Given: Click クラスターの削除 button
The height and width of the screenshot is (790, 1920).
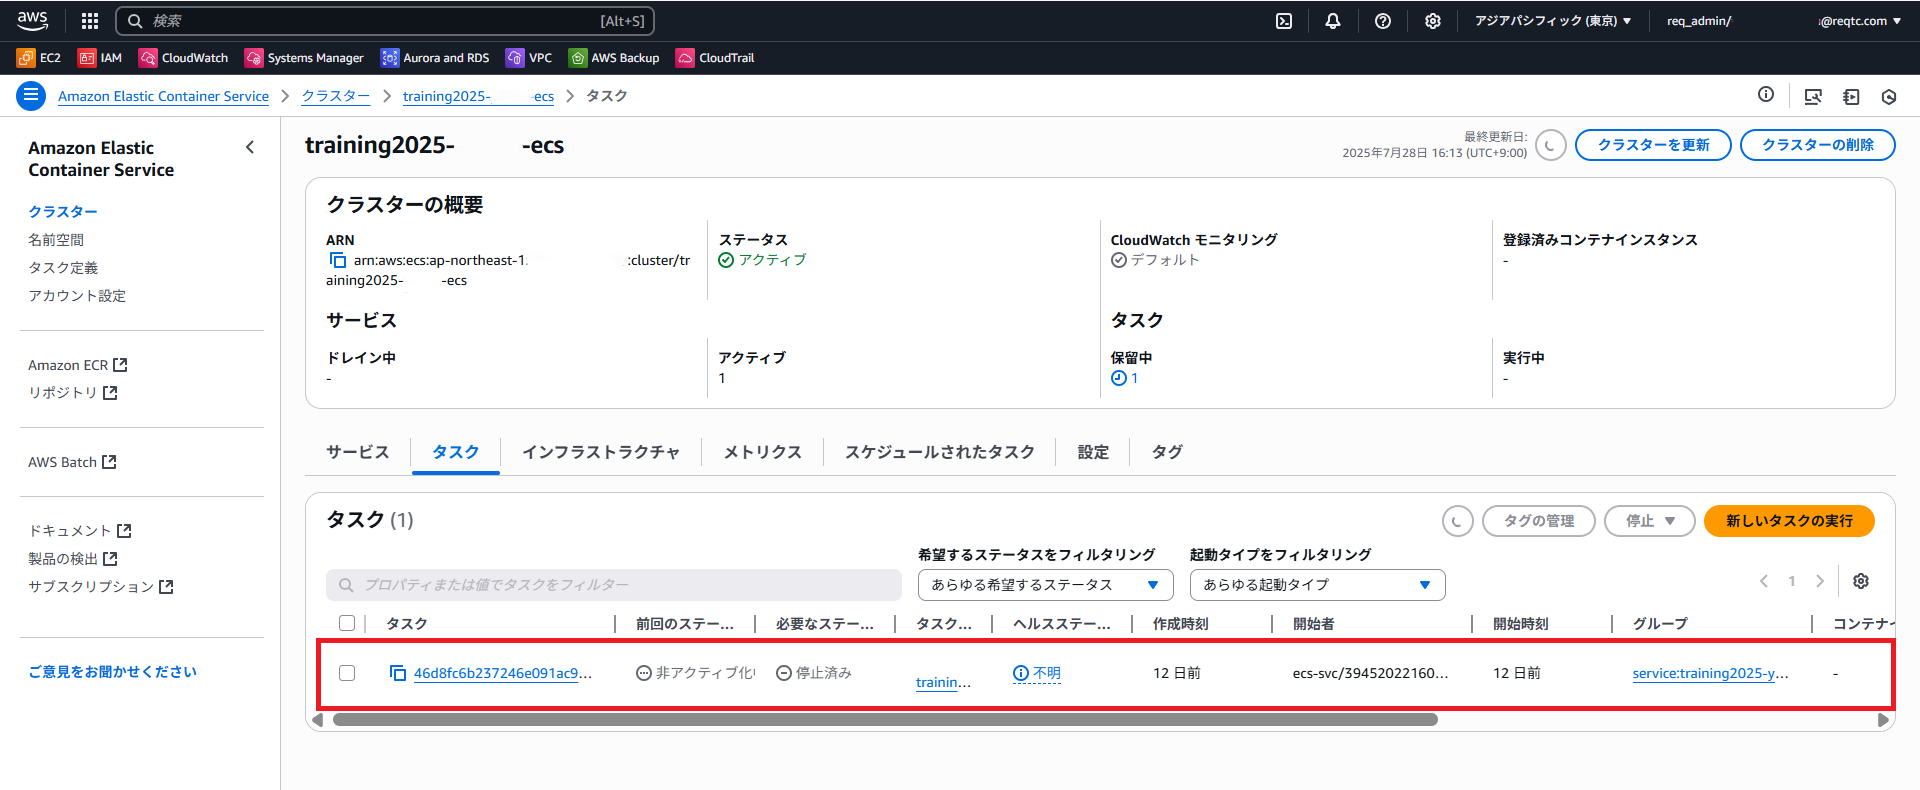Looking at the screenshot, I should pos(1817,145).
